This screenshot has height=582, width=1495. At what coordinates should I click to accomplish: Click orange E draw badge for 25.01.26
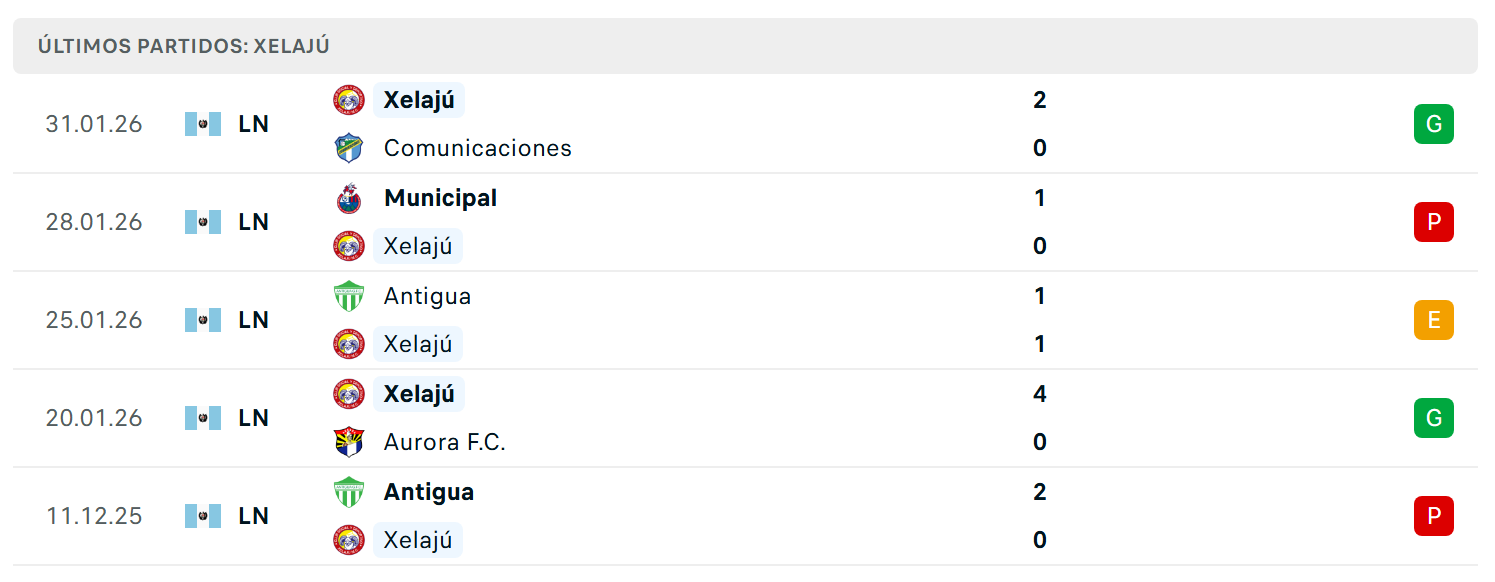(x=1434, y=320)
